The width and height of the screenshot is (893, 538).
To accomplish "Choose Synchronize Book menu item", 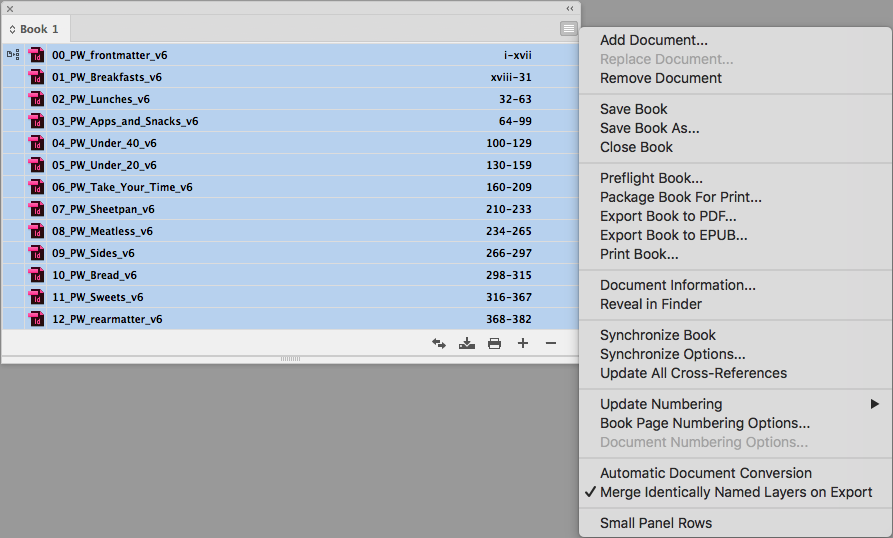I will [658, 335].
